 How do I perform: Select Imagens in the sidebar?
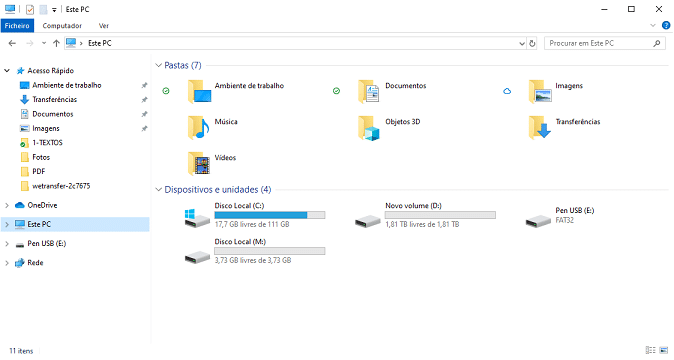coord(46,128)
